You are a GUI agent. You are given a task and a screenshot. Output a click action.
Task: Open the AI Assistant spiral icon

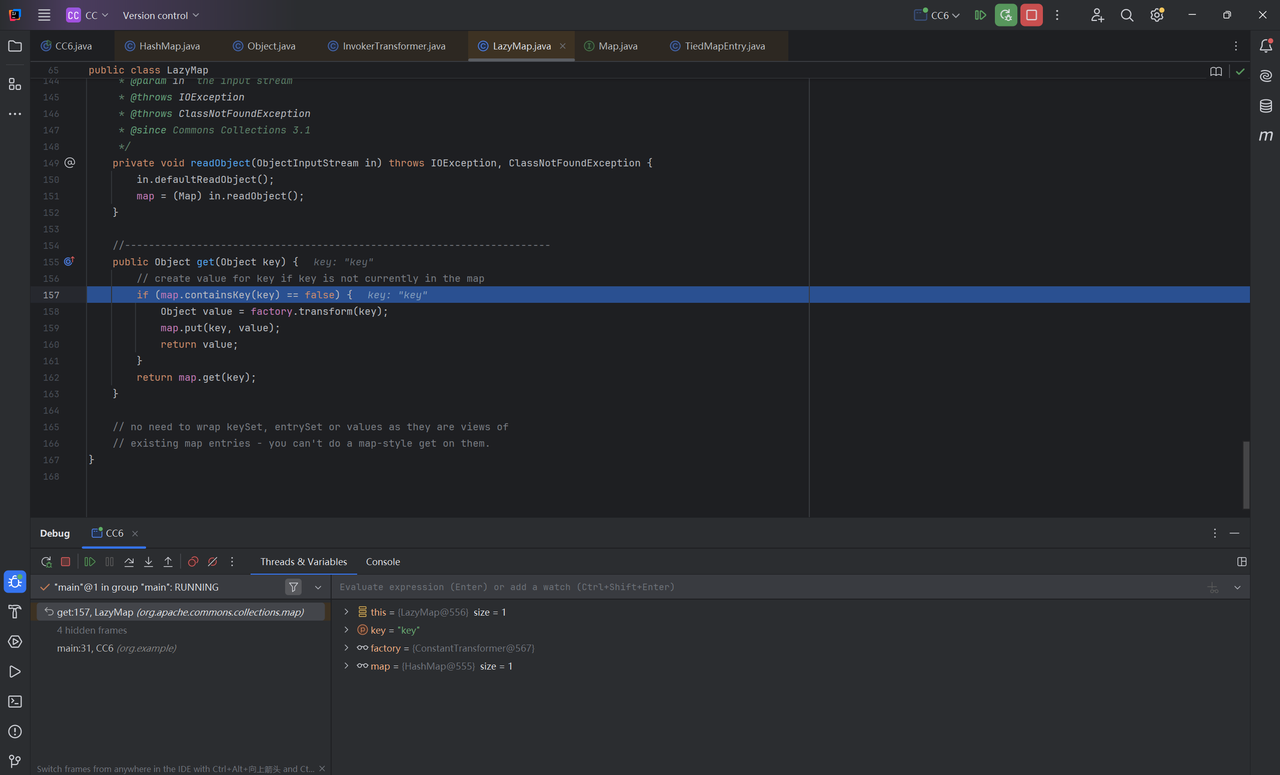[x=1265, y=76]
